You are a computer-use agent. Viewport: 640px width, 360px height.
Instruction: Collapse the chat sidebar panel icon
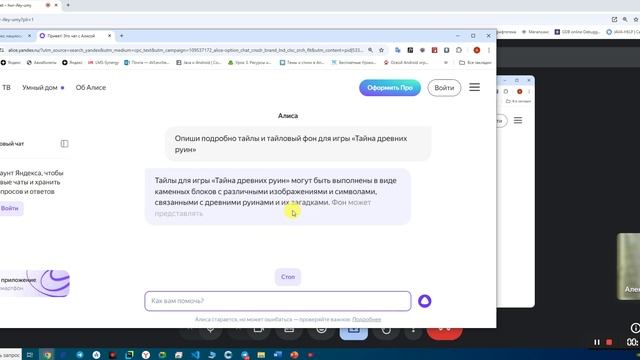(64, 144)
